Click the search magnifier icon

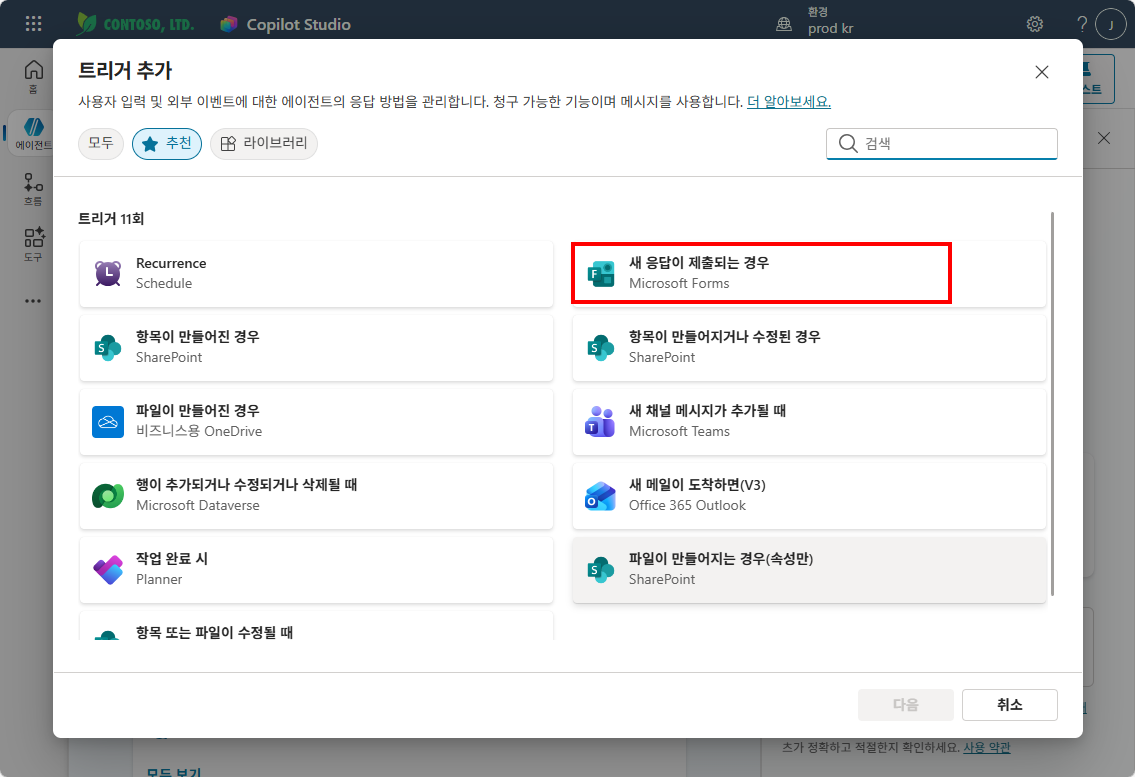pos(848,143)
